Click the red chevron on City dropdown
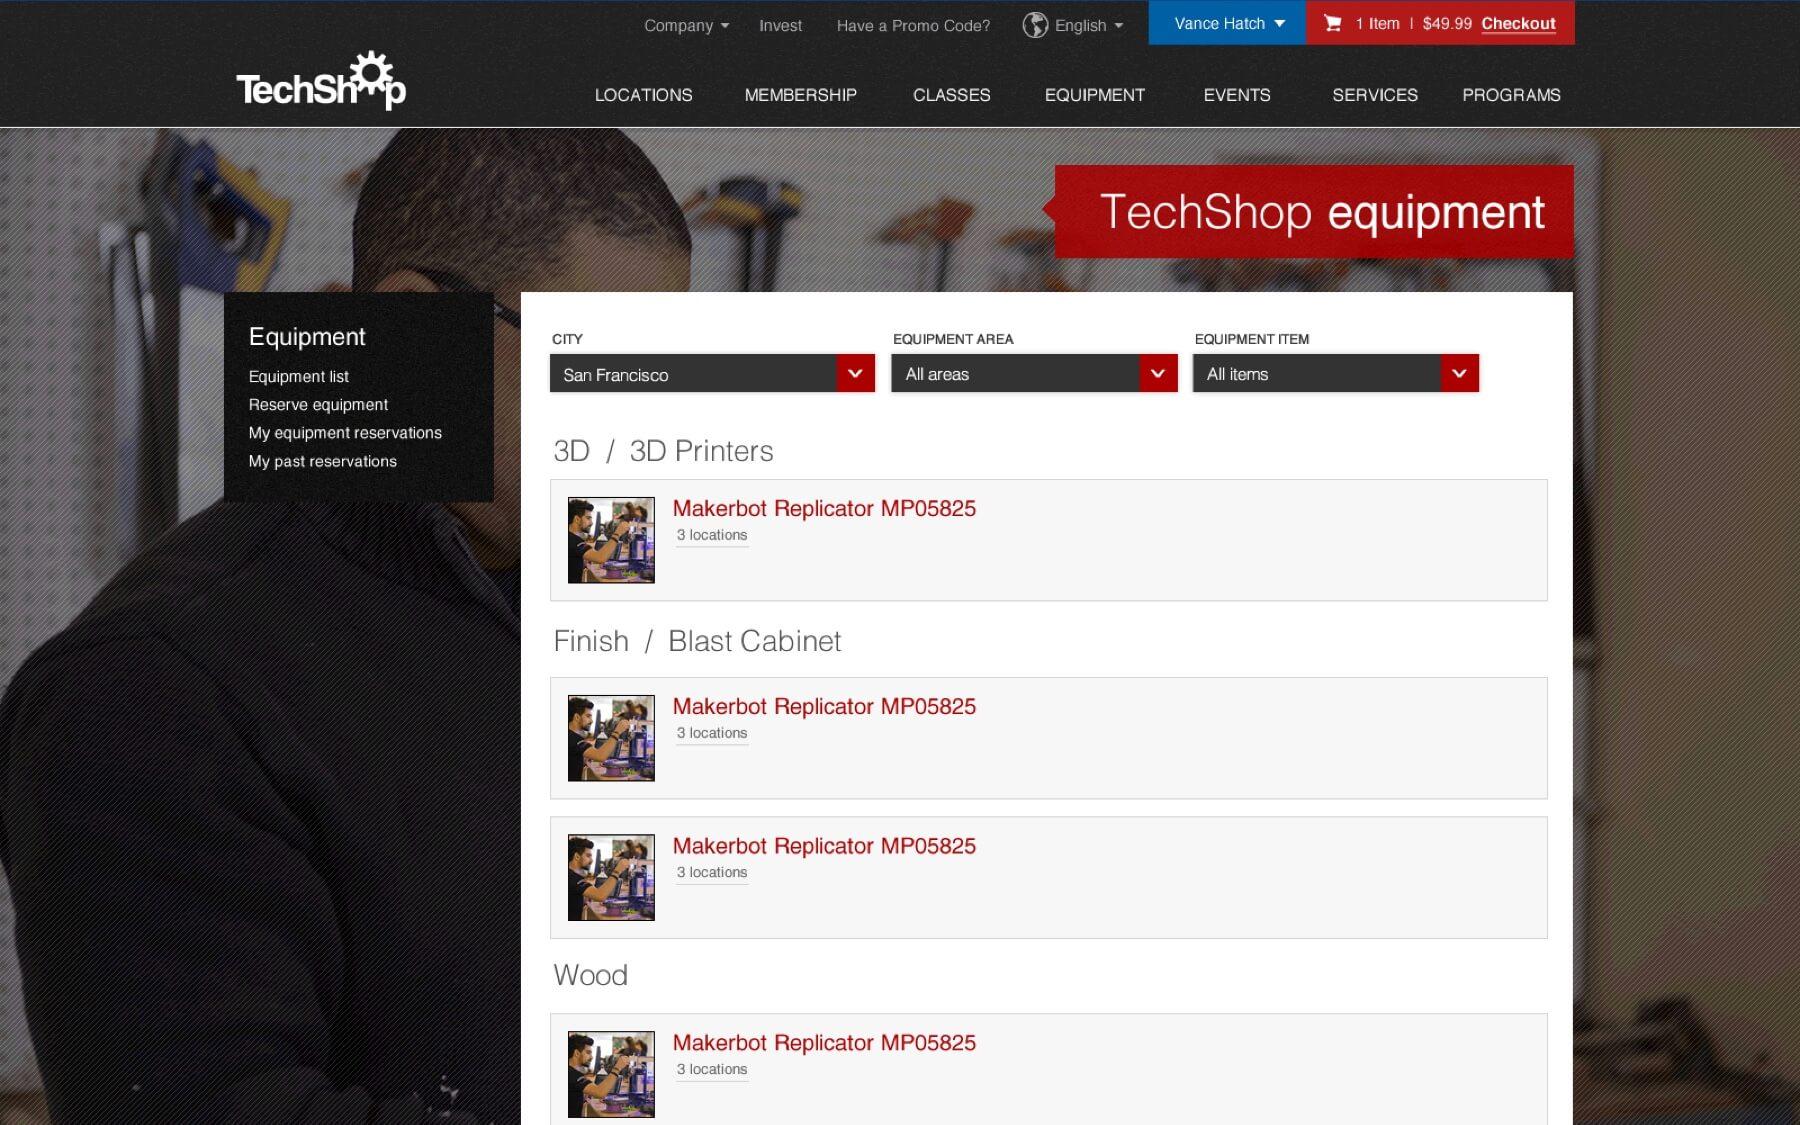Image resolution: width=1800 pixels, height=1125 pixels. pyautogui.click(x=855, y=374)
